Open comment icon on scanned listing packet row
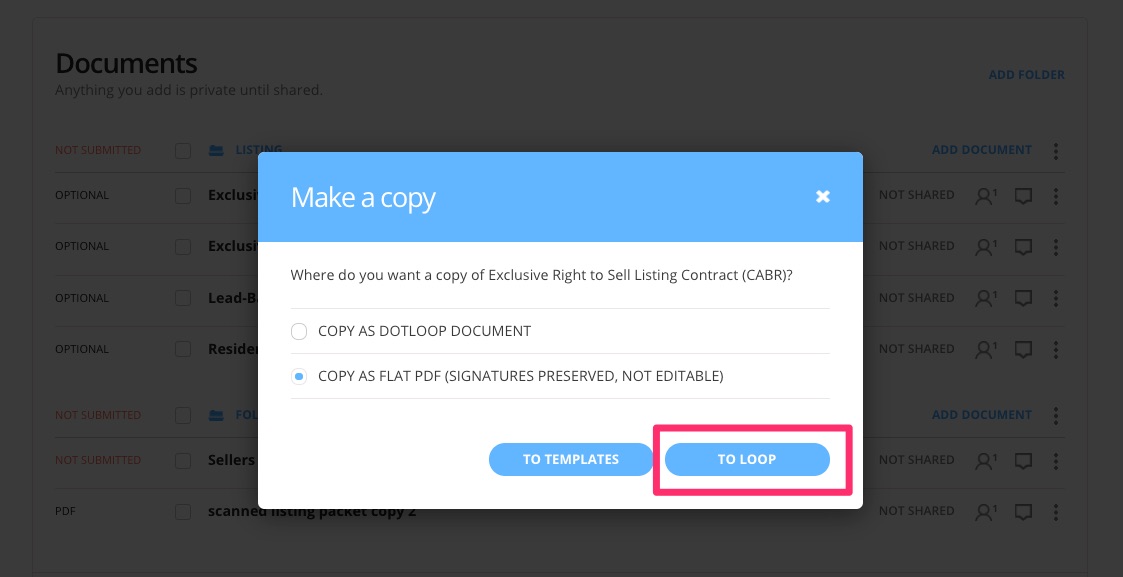The height and width of the screenshot is (577, 1123). coord(1023,512)
